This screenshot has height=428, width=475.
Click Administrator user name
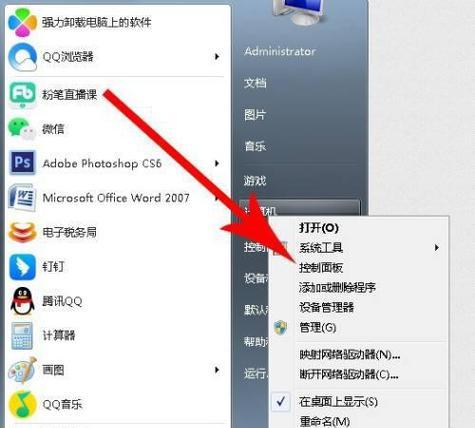coord(280,51)
